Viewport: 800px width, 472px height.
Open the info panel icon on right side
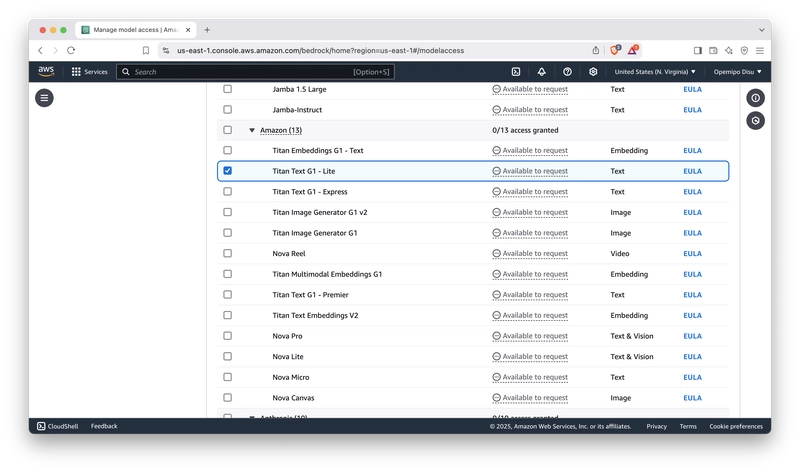[755, 98]
